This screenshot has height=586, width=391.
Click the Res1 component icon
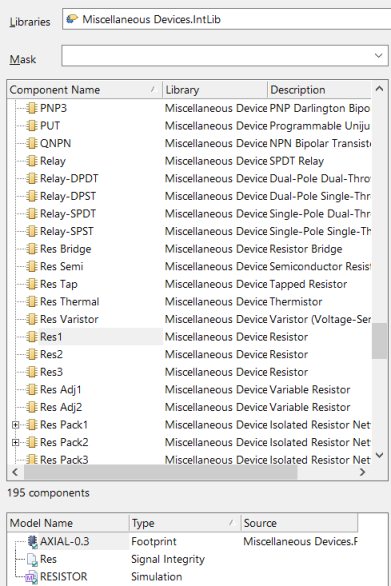pos(32,337)
